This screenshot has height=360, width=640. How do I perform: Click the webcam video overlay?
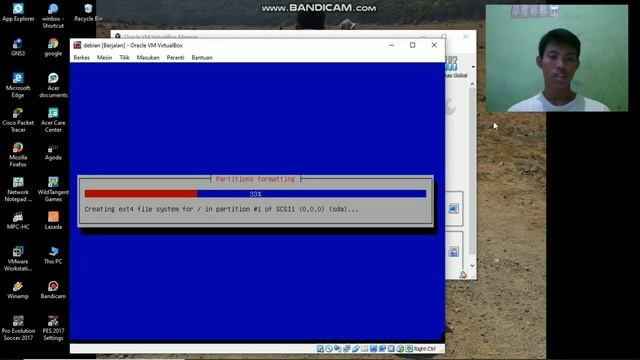click(557, 58)
